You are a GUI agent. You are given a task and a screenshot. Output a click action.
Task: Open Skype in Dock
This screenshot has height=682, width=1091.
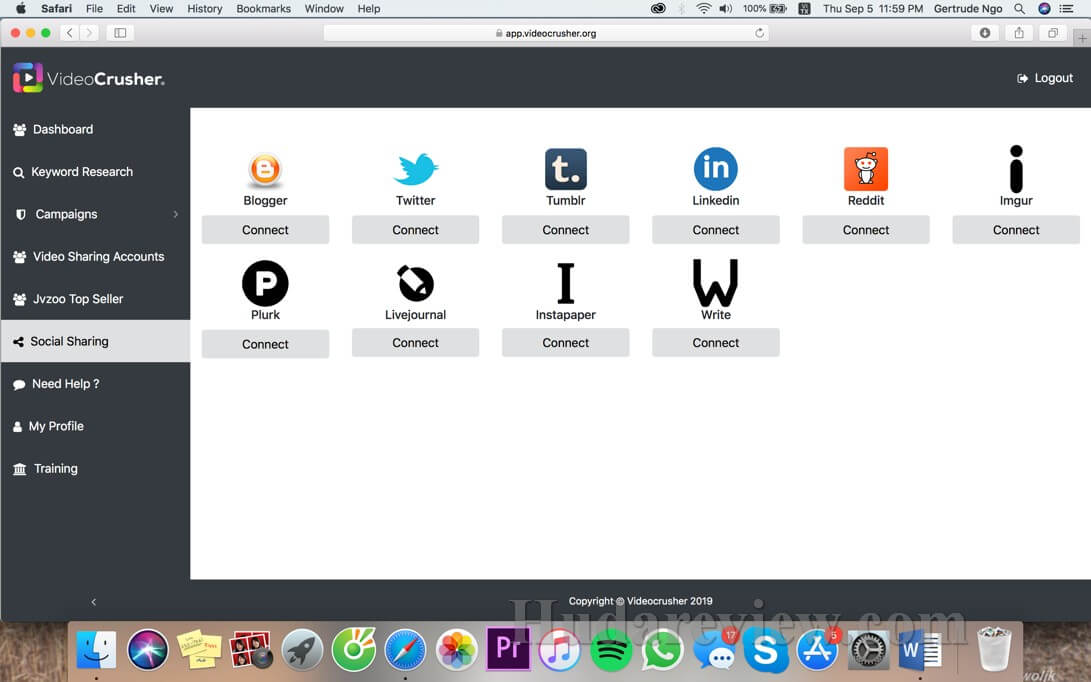(x=765, y=650)
